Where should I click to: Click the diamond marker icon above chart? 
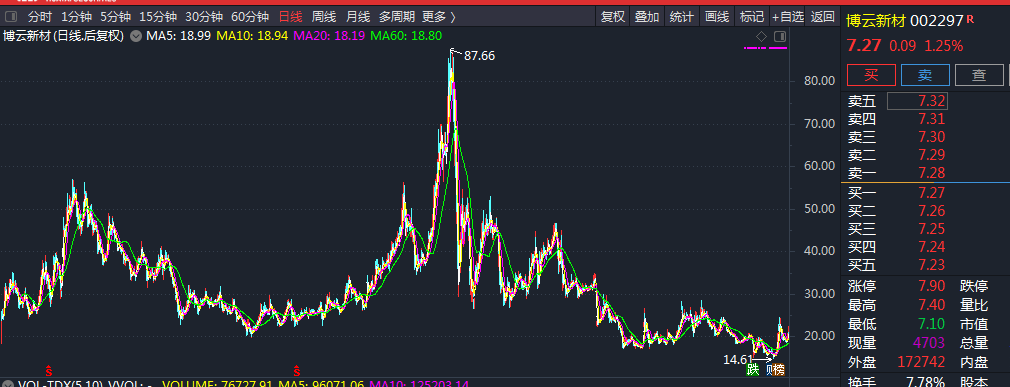(761, 36)
